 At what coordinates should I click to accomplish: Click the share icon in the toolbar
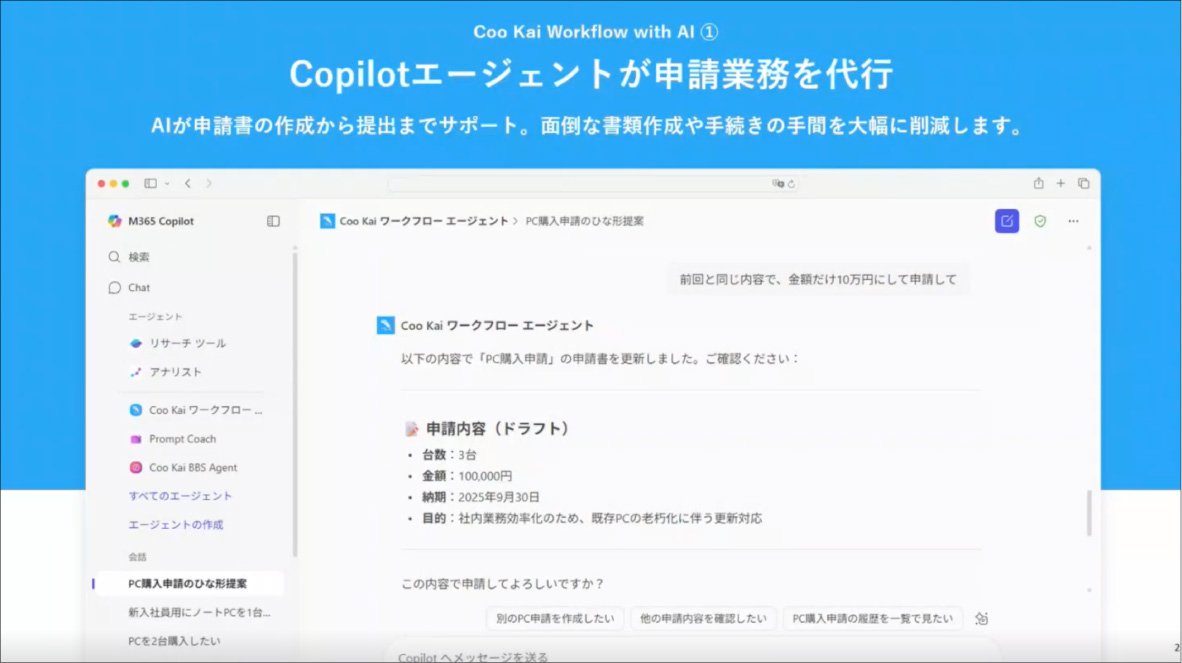pyautogui.click(x=1038, y=183)
